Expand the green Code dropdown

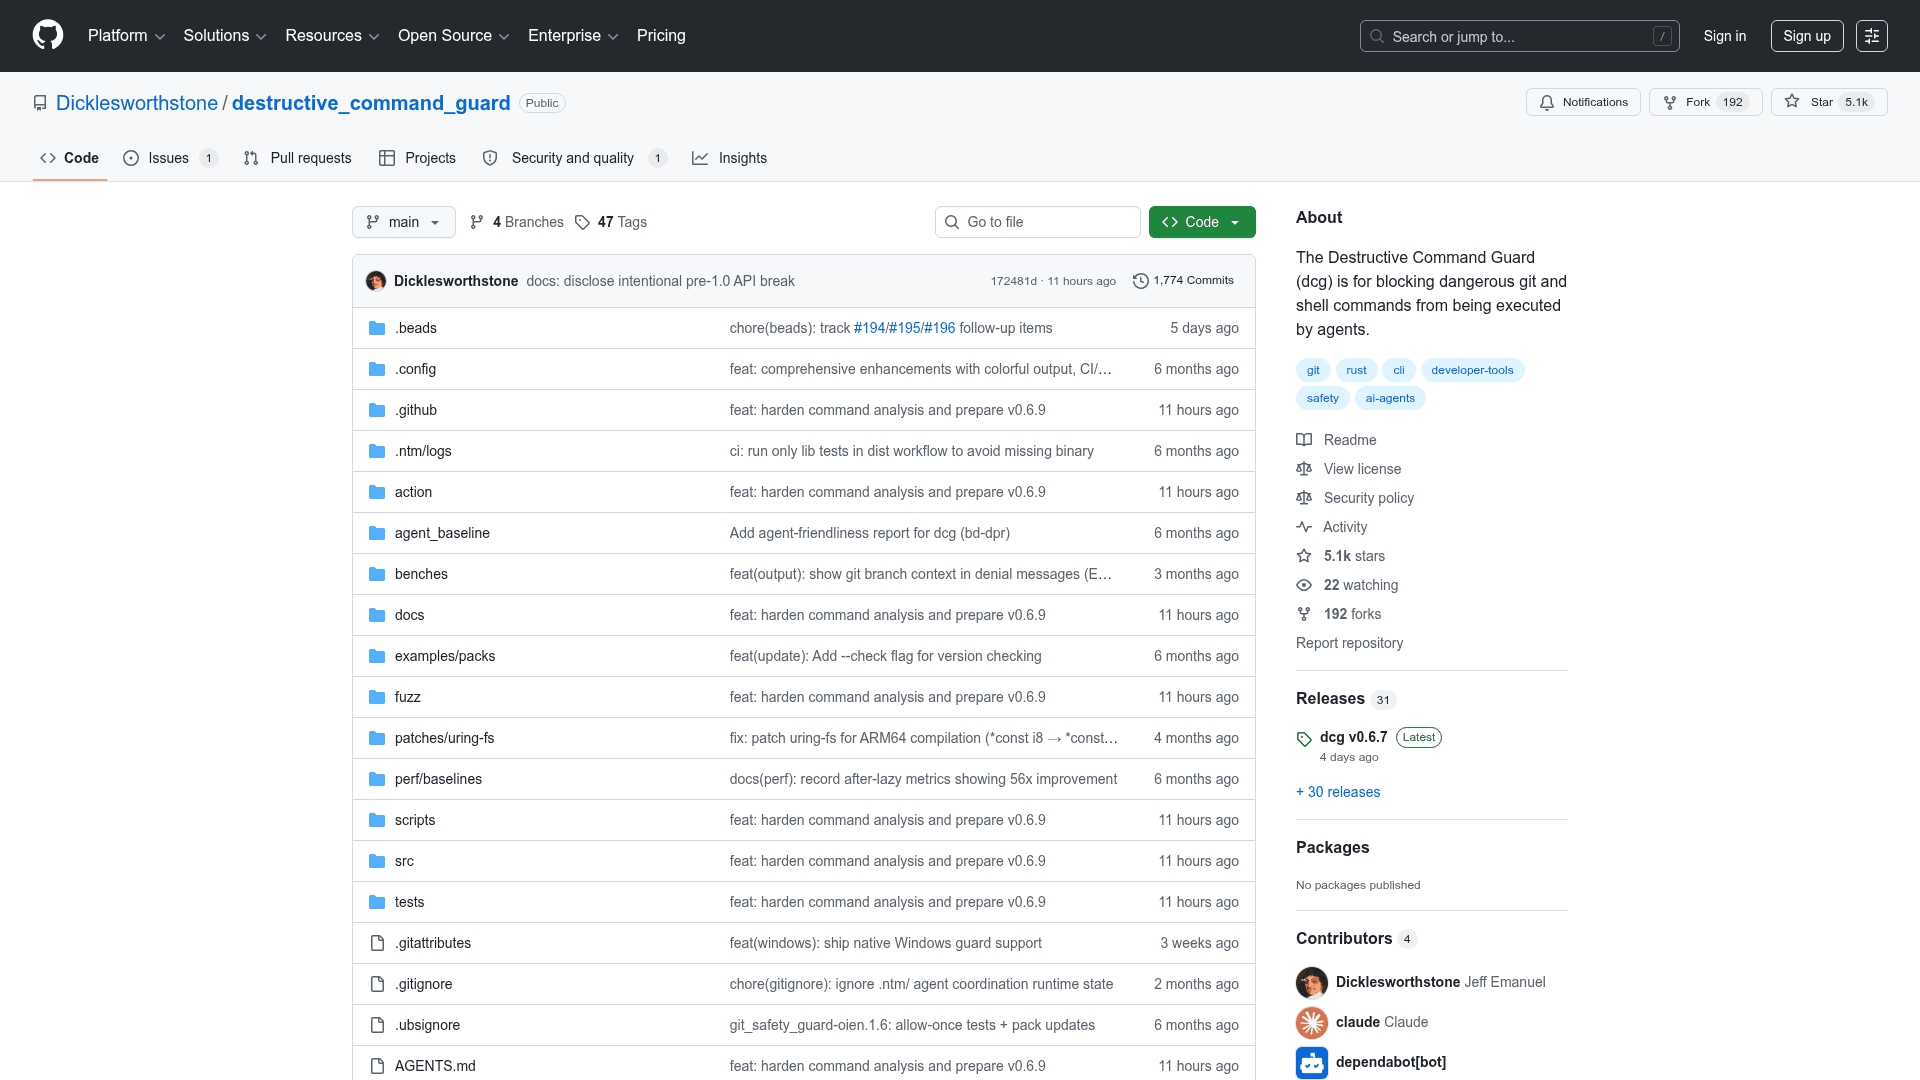[1202, 222]
